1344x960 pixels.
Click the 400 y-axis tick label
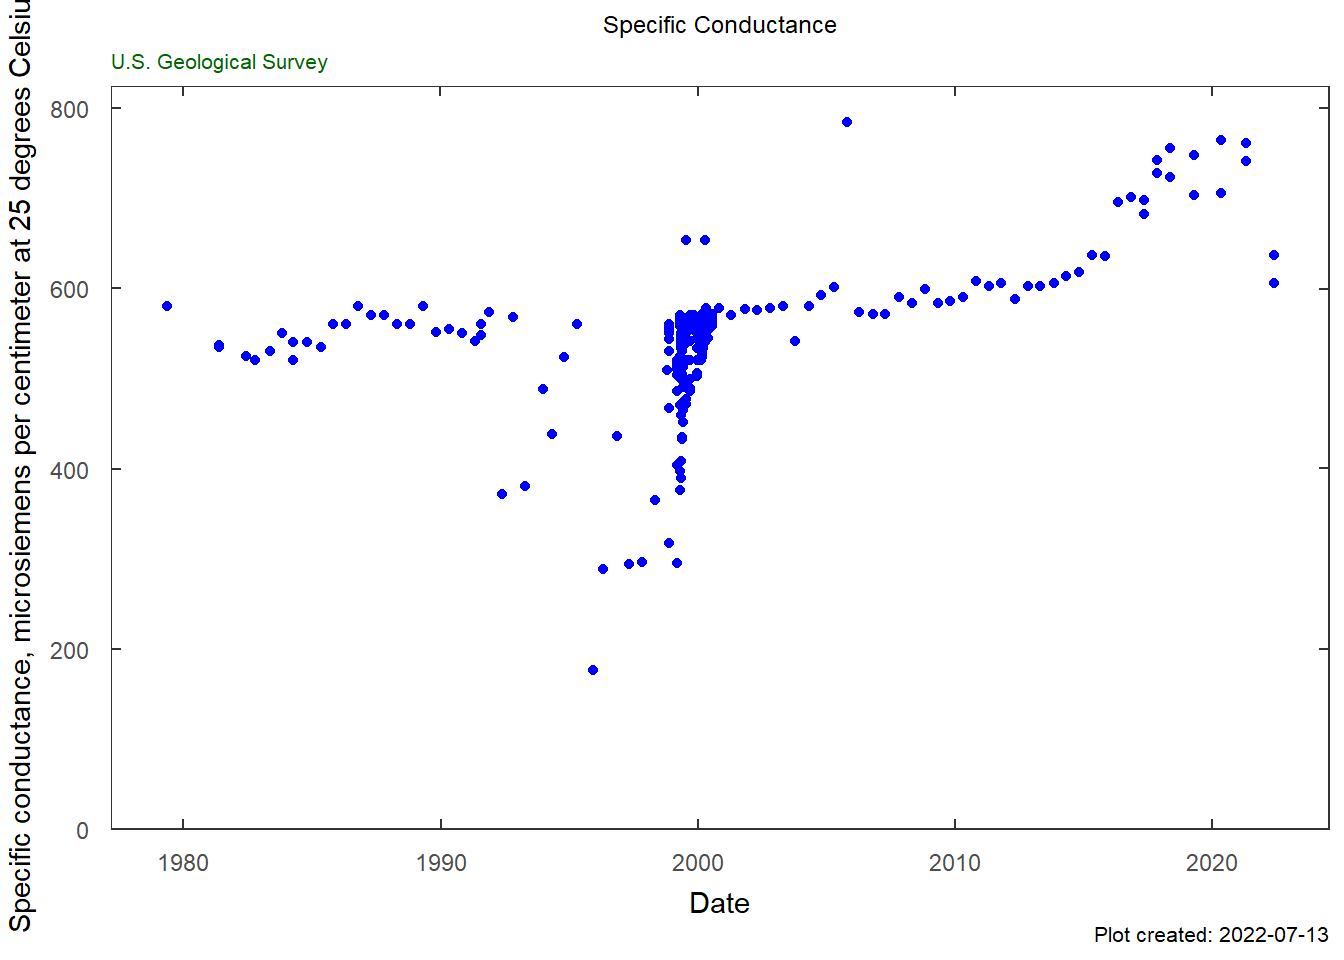pos(69,470)
